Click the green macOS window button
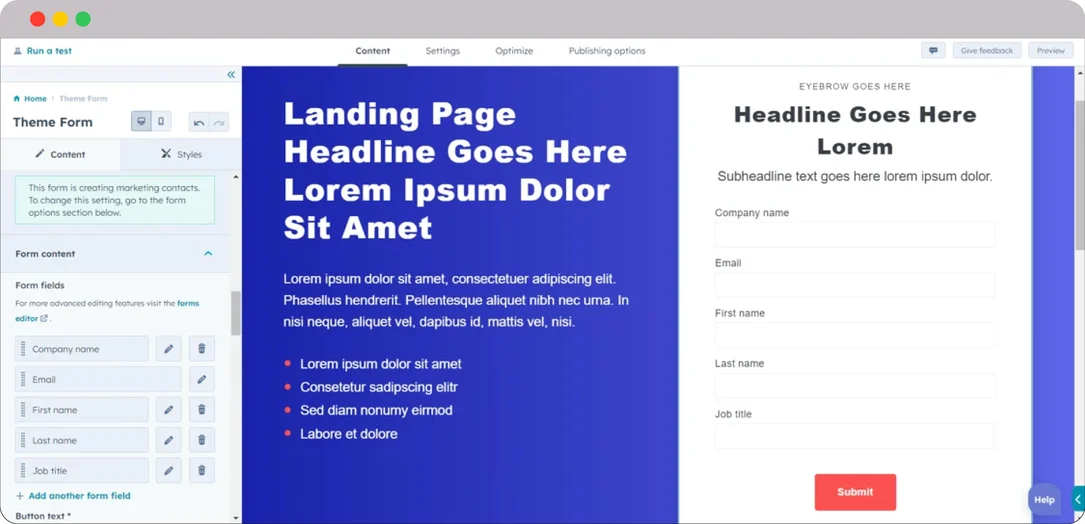The width and height of the screenshot is (1085, 524). [x=83, y=19]
